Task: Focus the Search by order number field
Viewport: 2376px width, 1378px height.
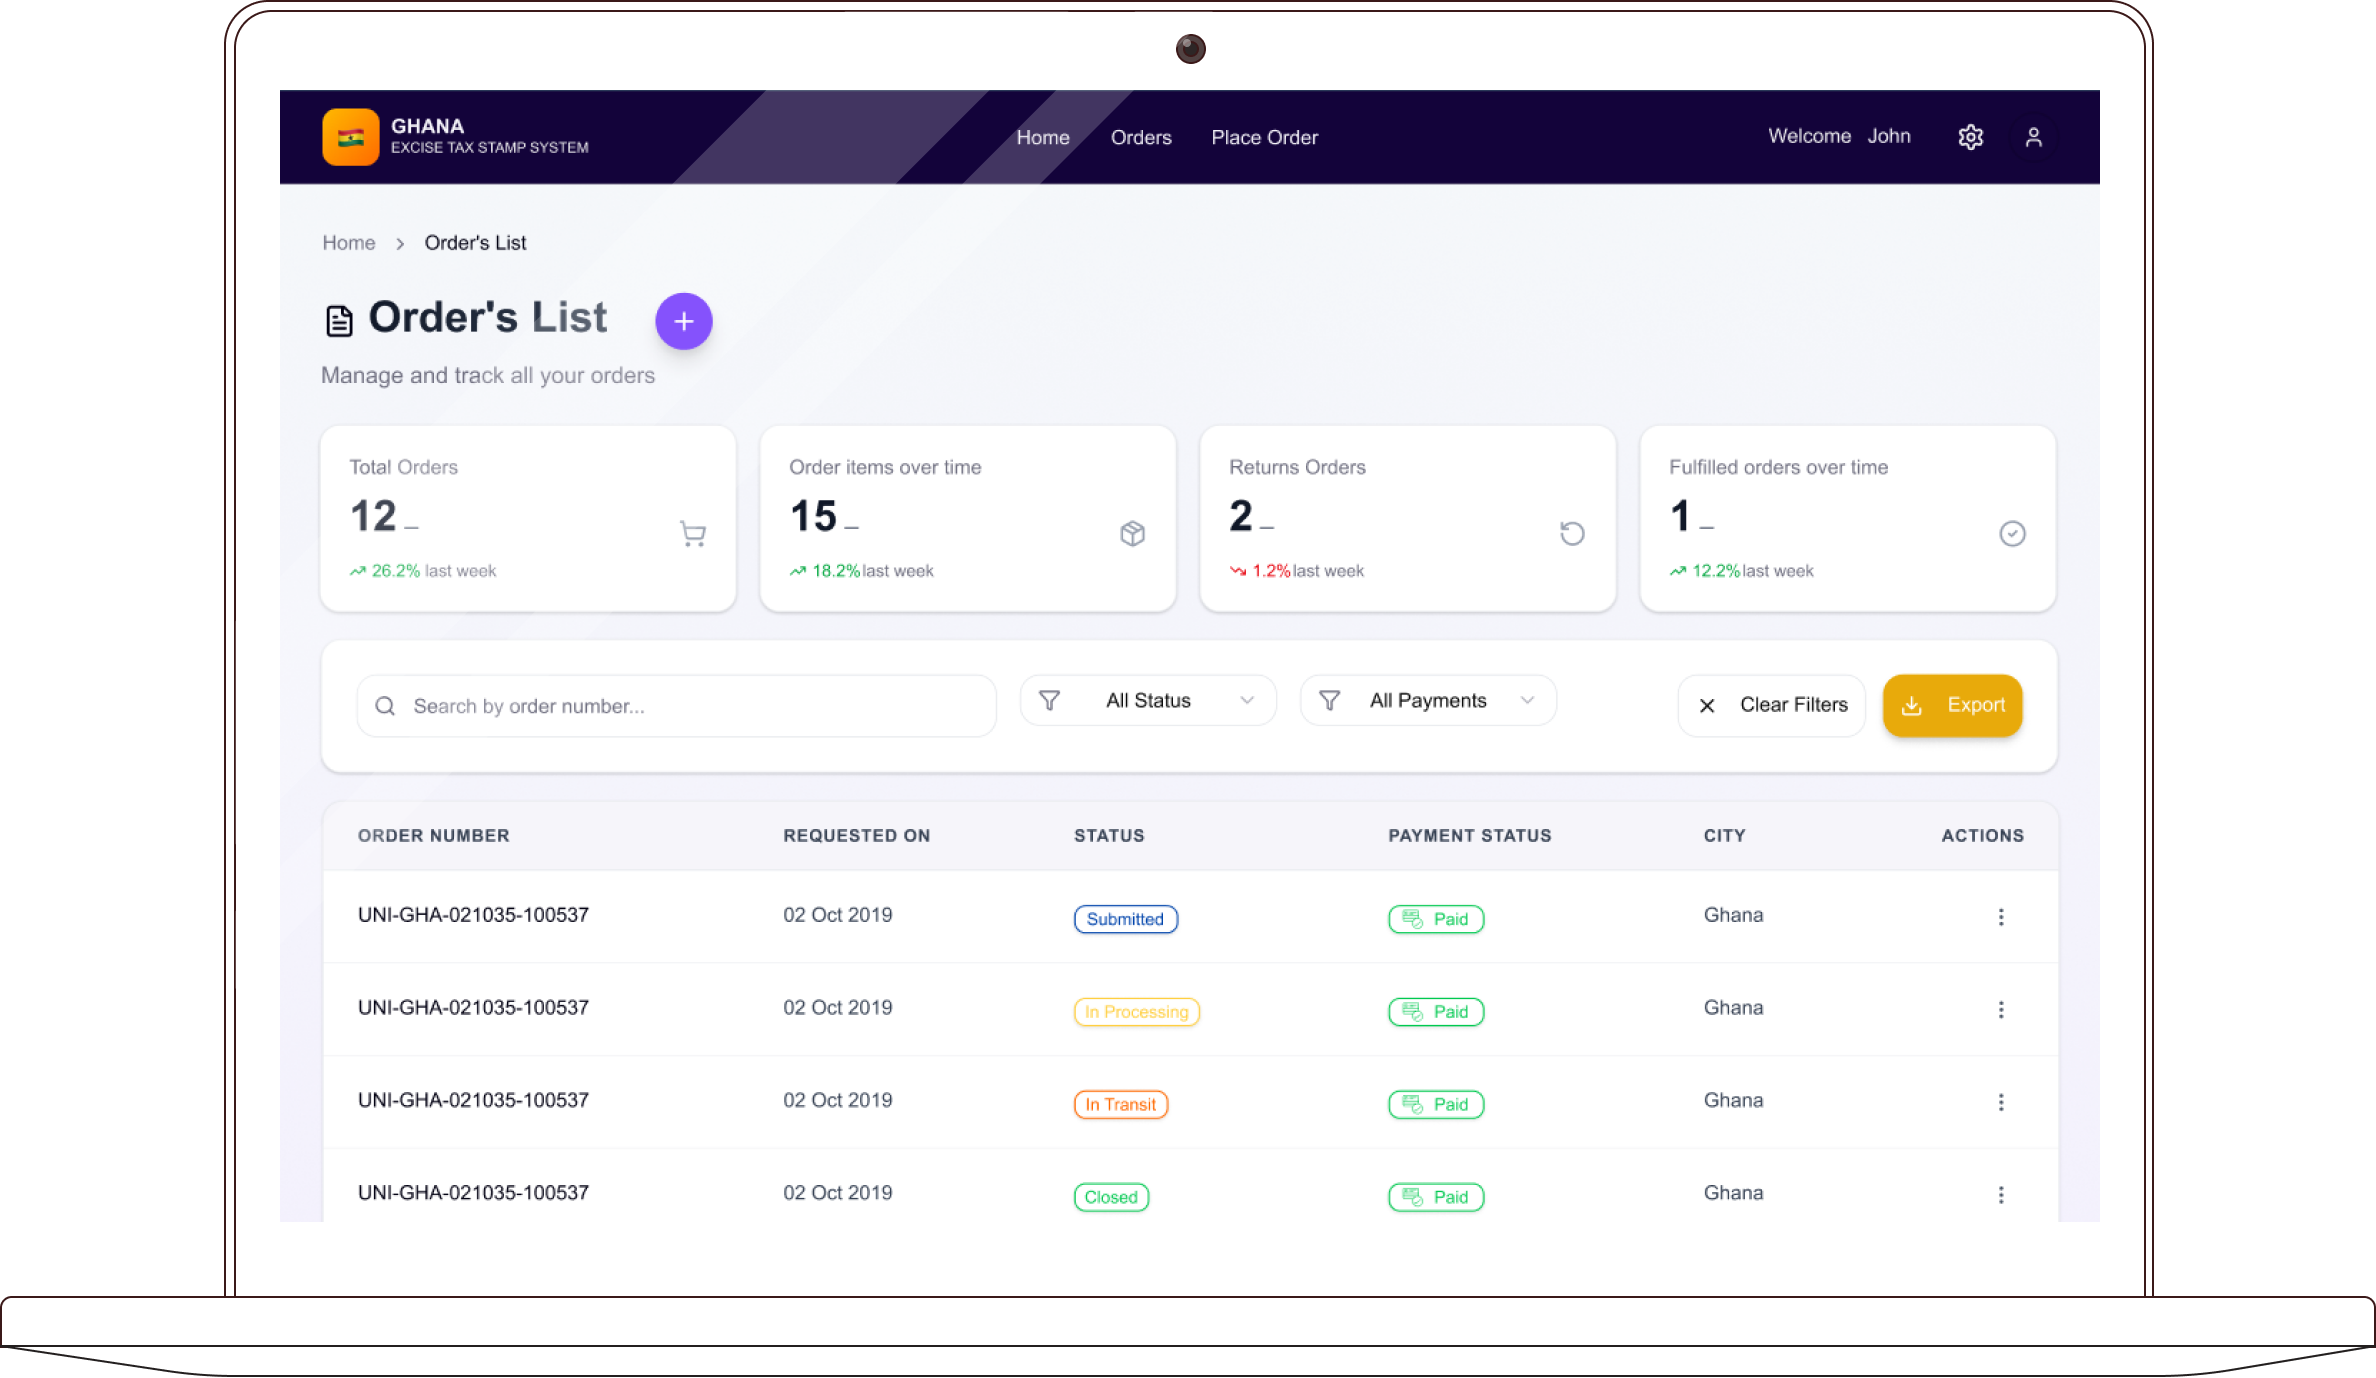Action: [676, 706]
